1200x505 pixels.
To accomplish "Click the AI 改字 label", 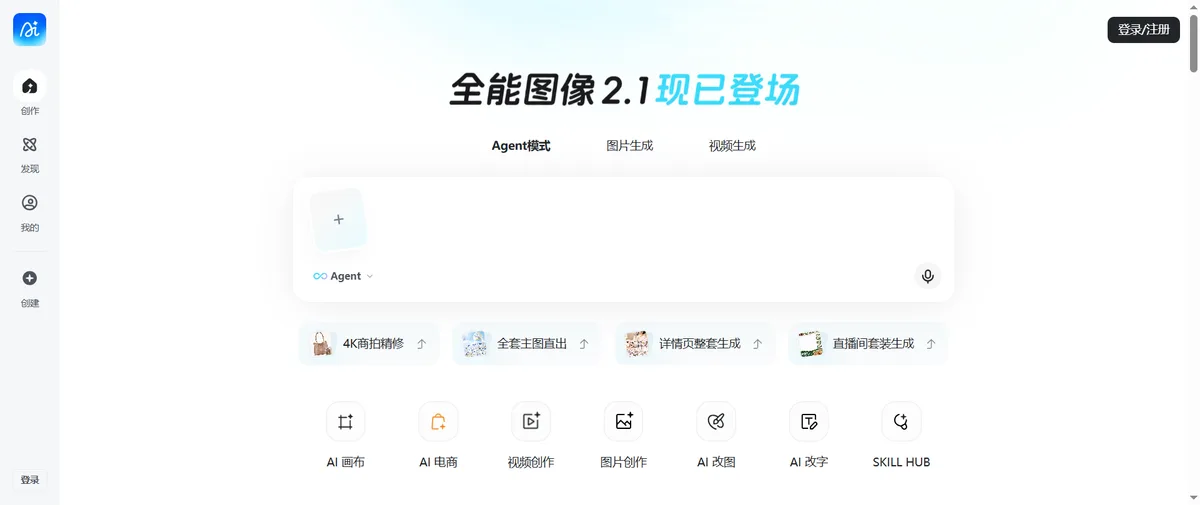I will (809, 462).
